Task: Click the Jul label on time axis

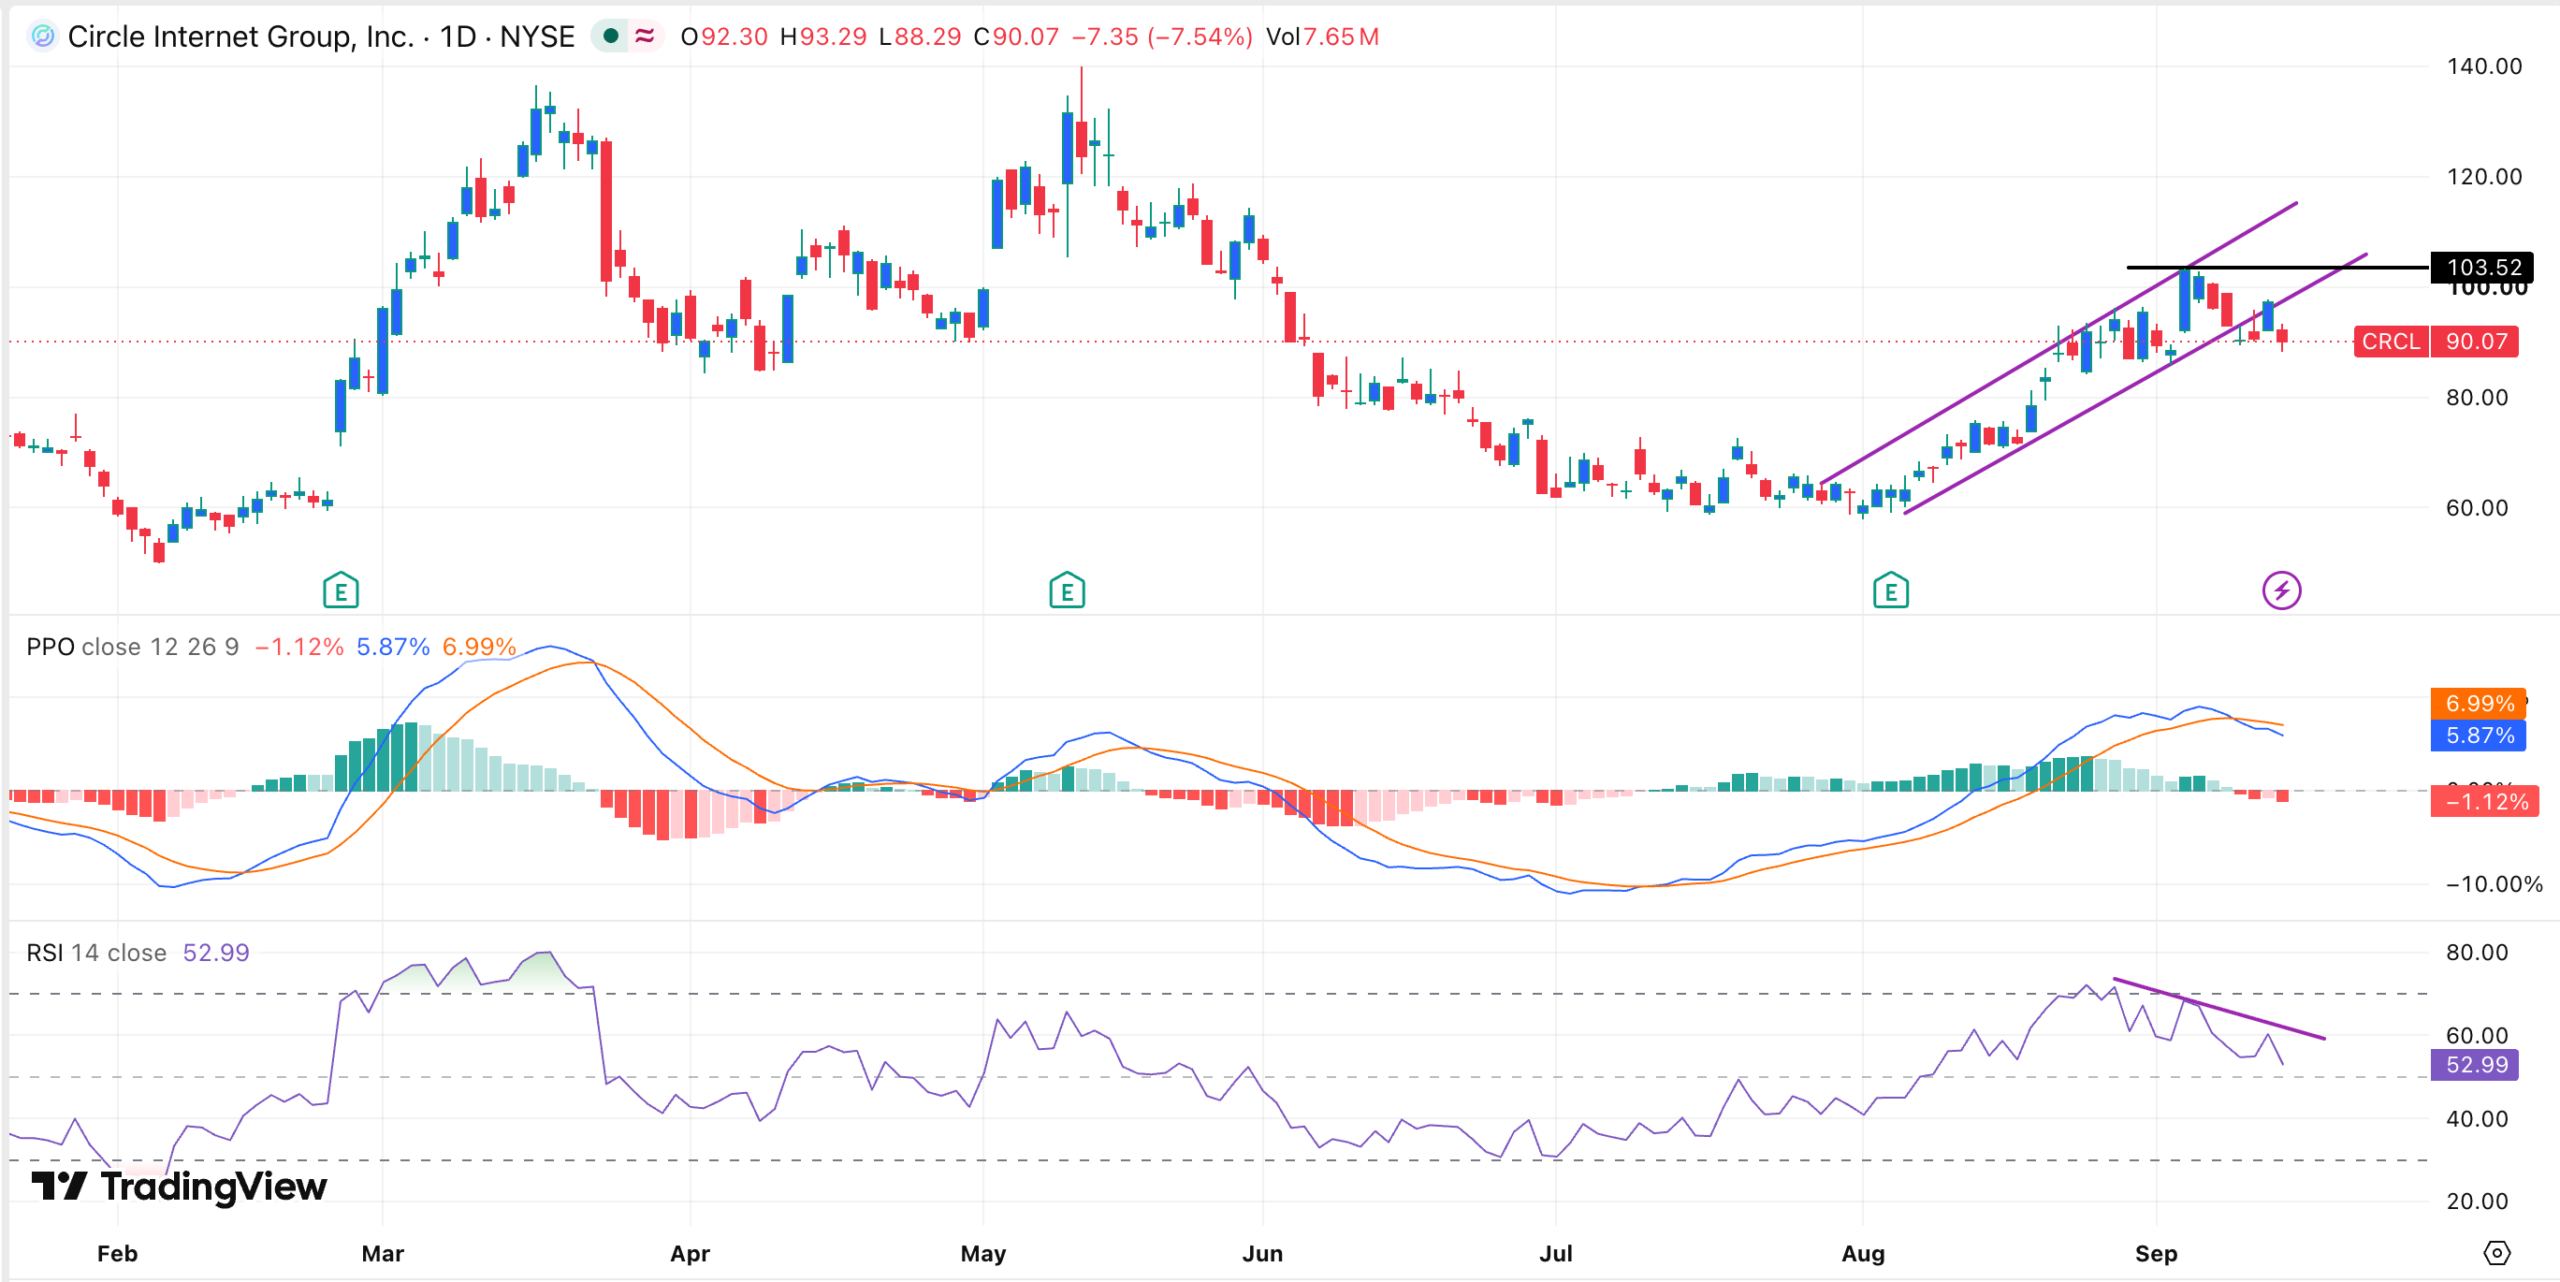Action: tap(1556, 1253)
